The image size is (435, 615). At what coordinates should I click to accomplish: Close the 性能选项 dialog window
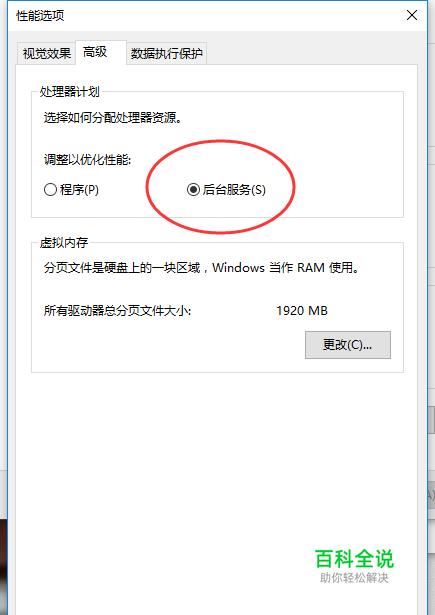[412, 15]
